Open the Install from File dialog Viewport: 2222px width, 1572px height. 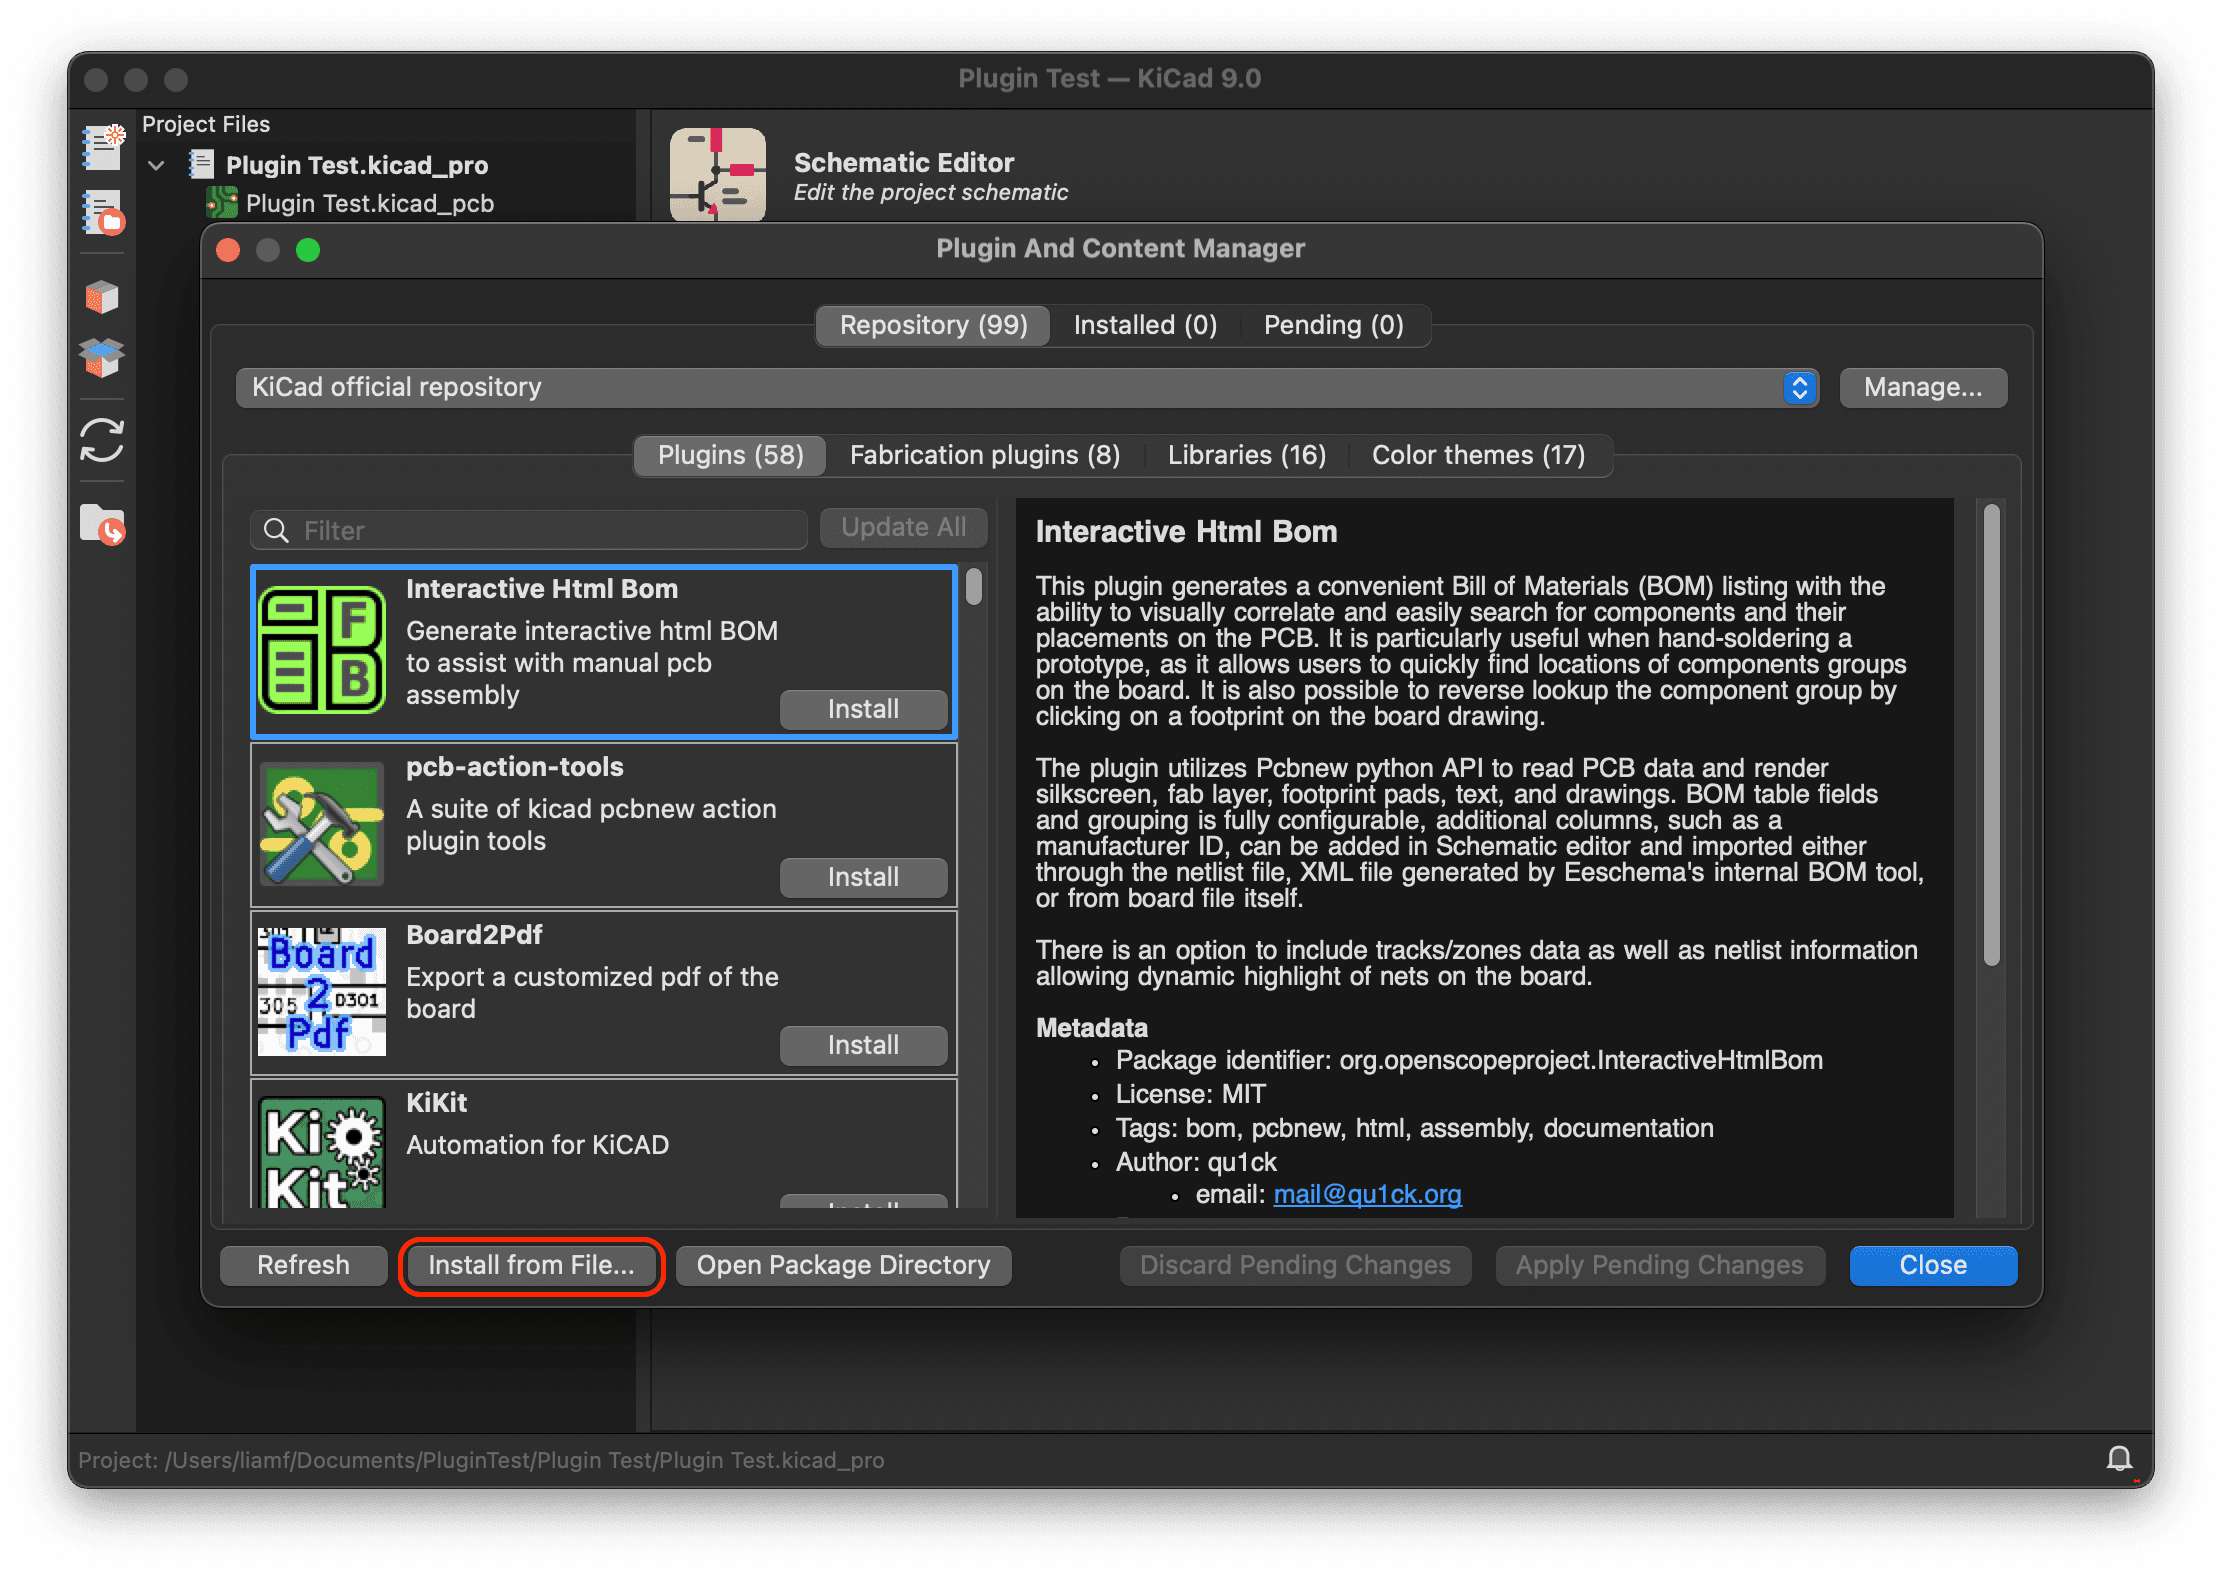coord(531,1265)
